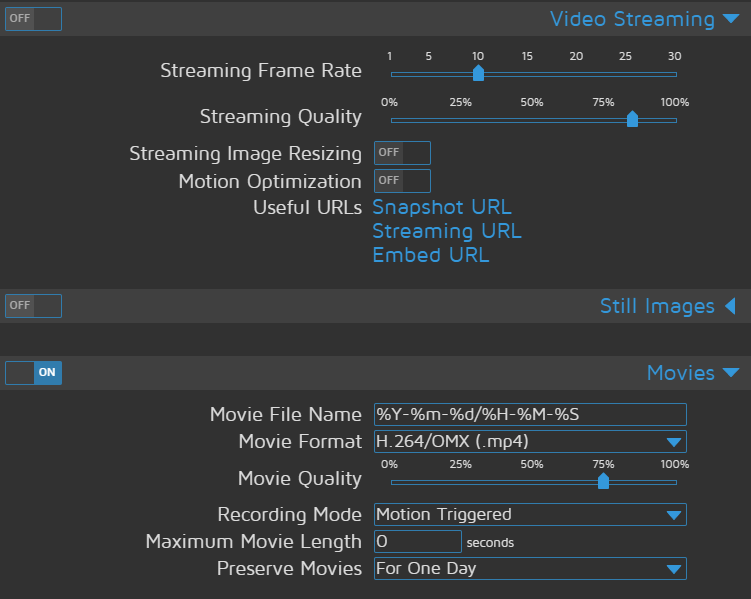Open the Embed URL link
The height and width of the screenshot is (599, 751).
pyautogui.click(x=431, y=255)
